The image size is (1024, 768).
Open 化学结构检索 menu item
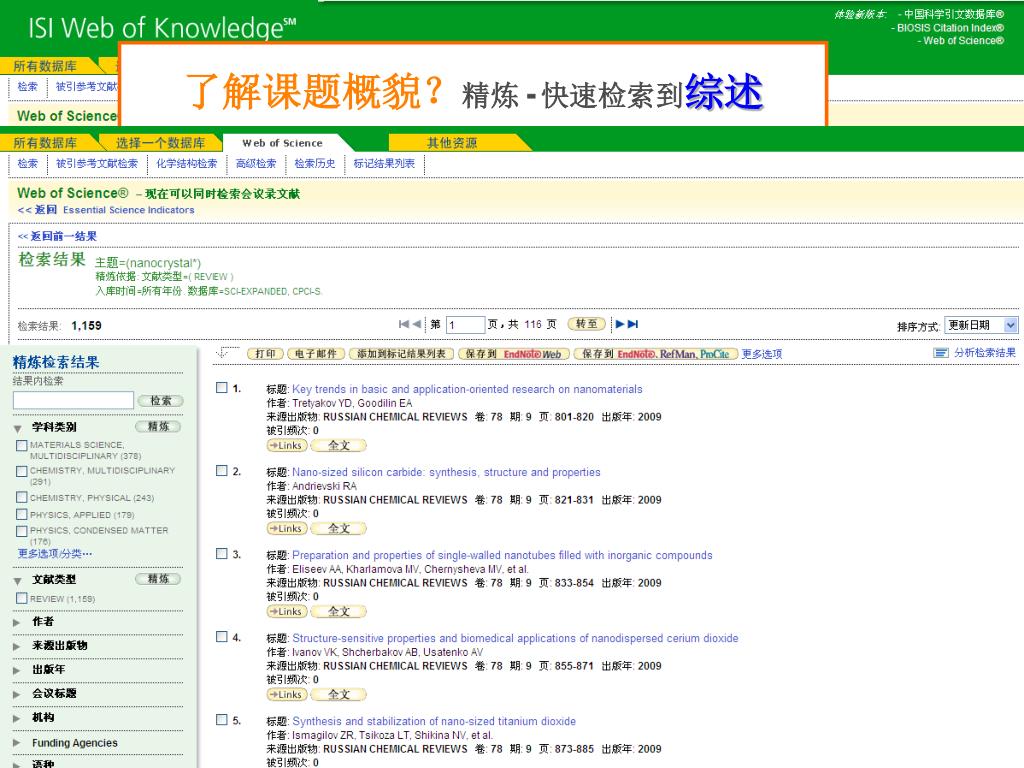[x=186, y=163]
